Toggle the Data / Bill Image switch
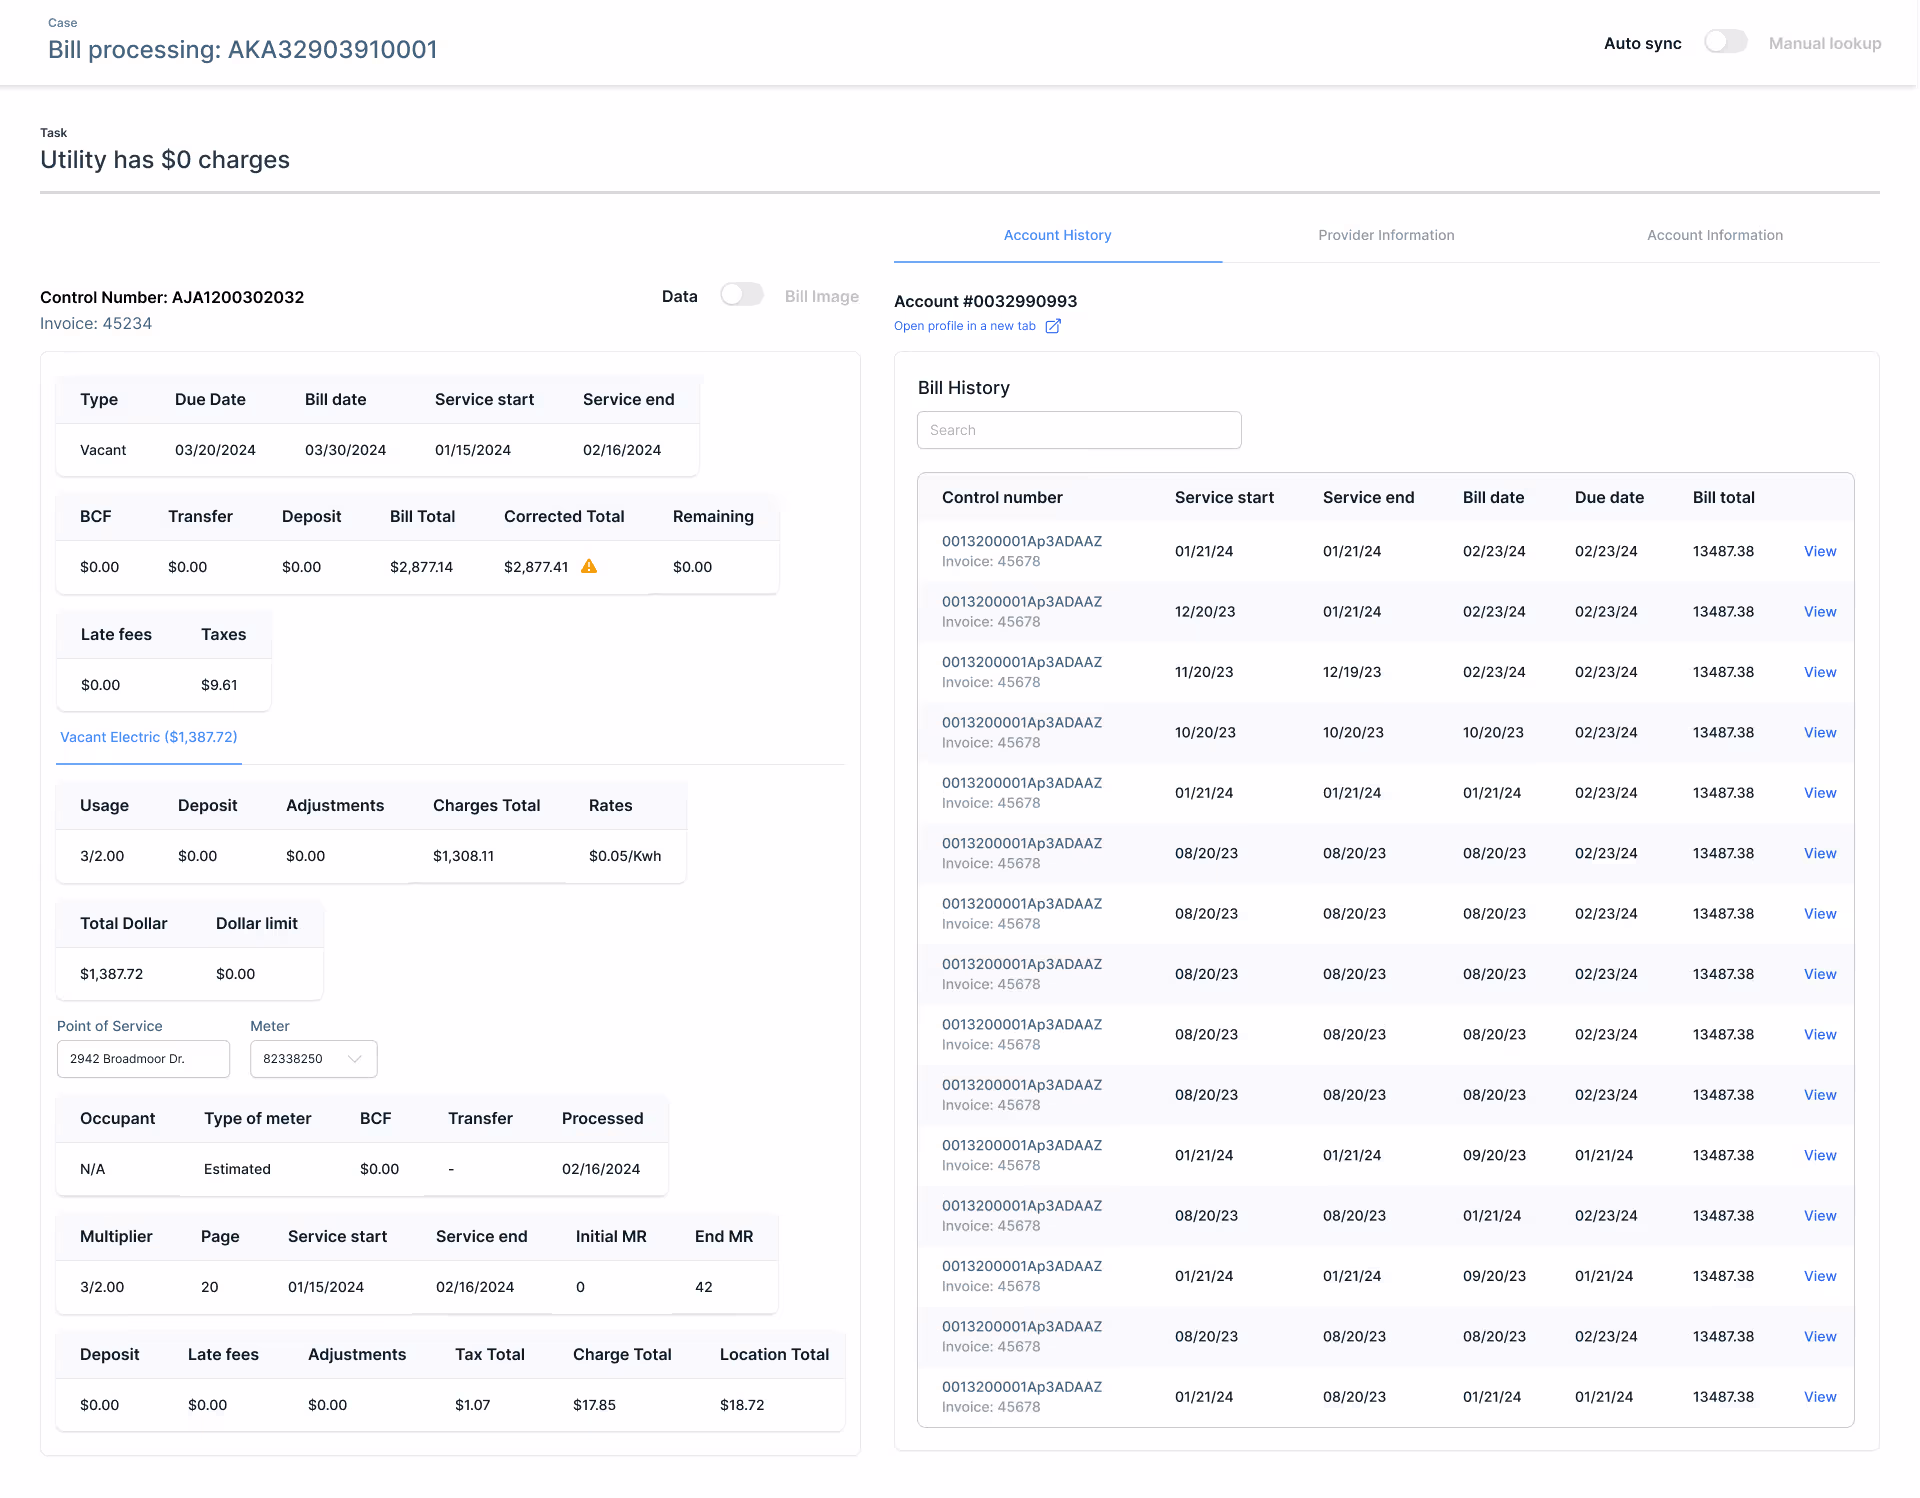This screenshot has width=1920, height=1498. (x=742, y=295)
